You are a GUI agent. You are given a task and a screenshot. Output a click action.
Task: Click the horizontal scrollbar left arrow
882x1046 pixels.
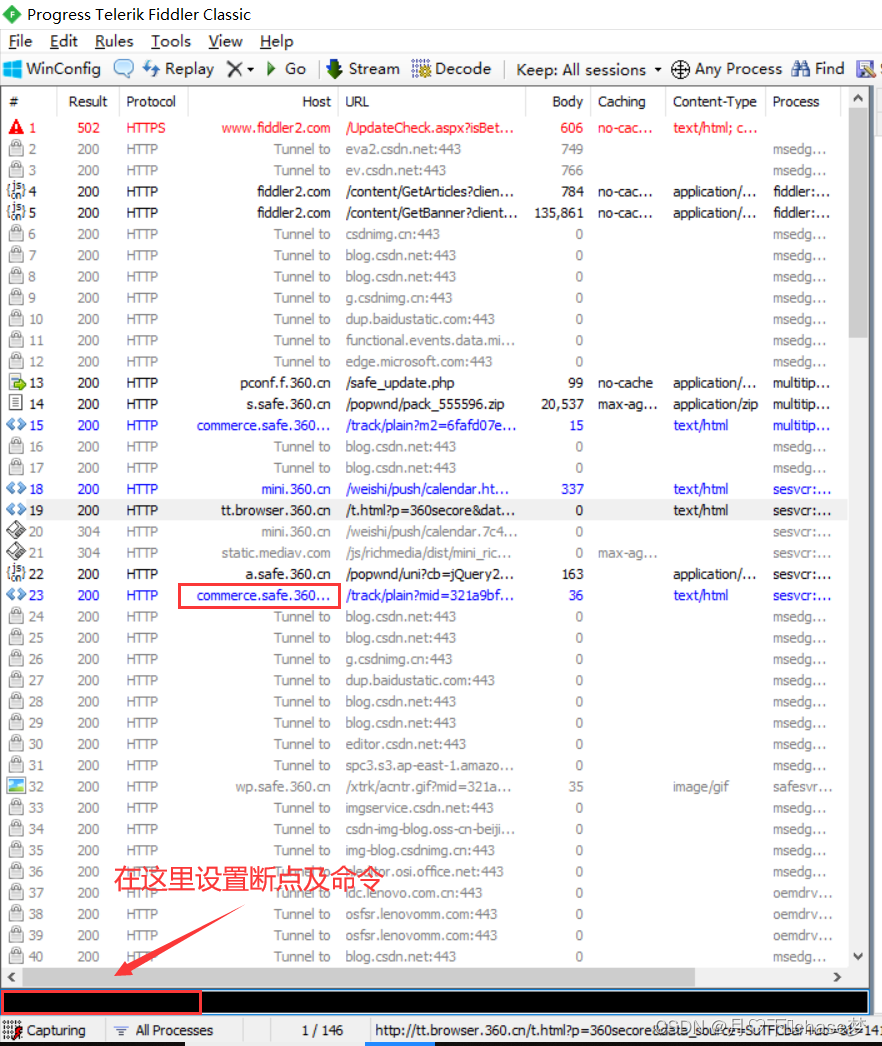pos(11,977)
